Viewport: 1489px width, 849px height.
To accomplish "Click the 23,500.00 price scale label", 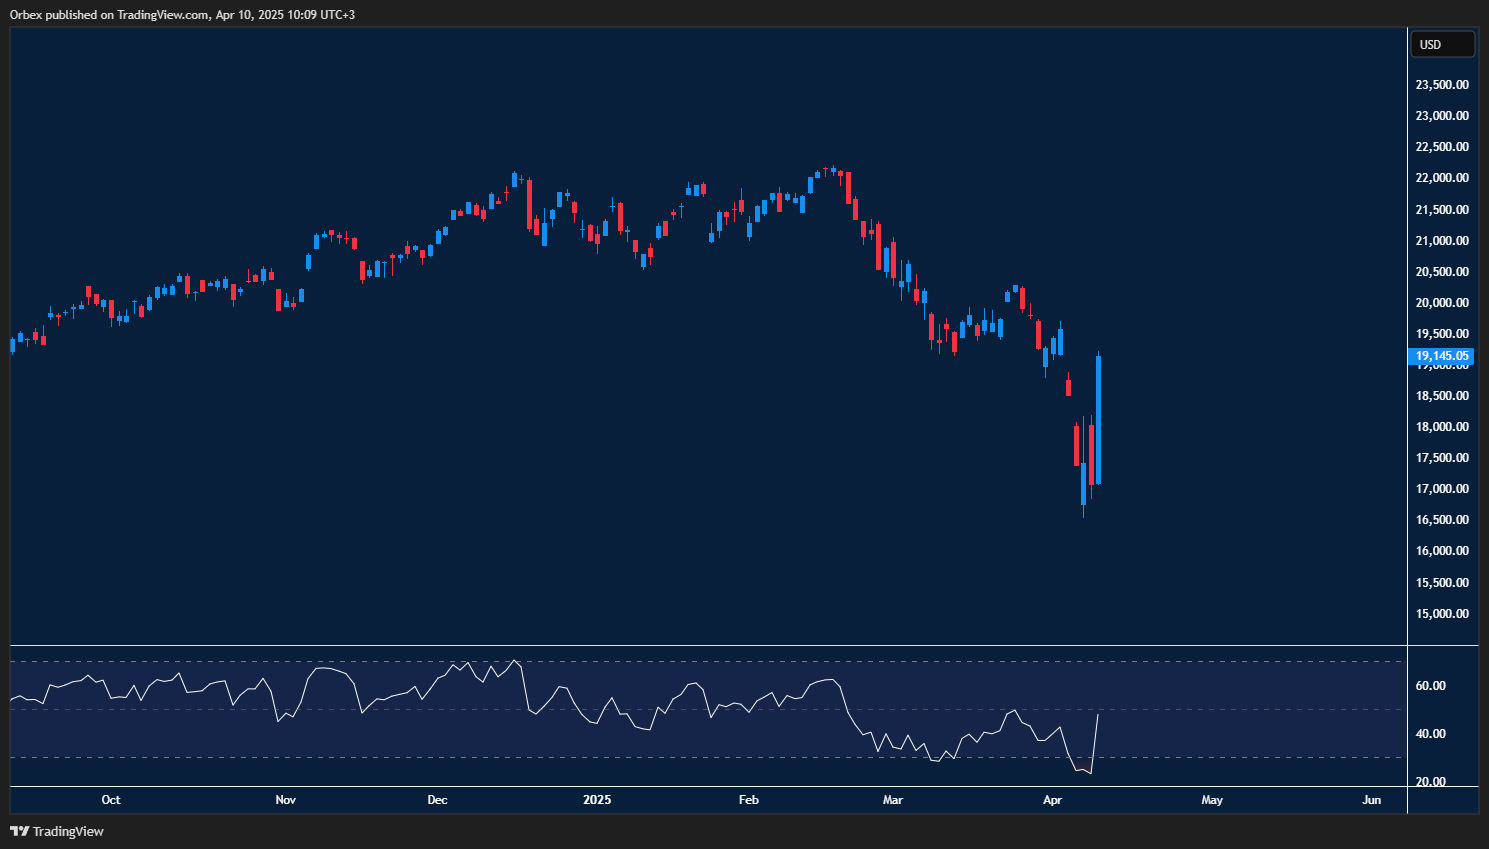I will pyautogui.click(x=1442, y=85).
